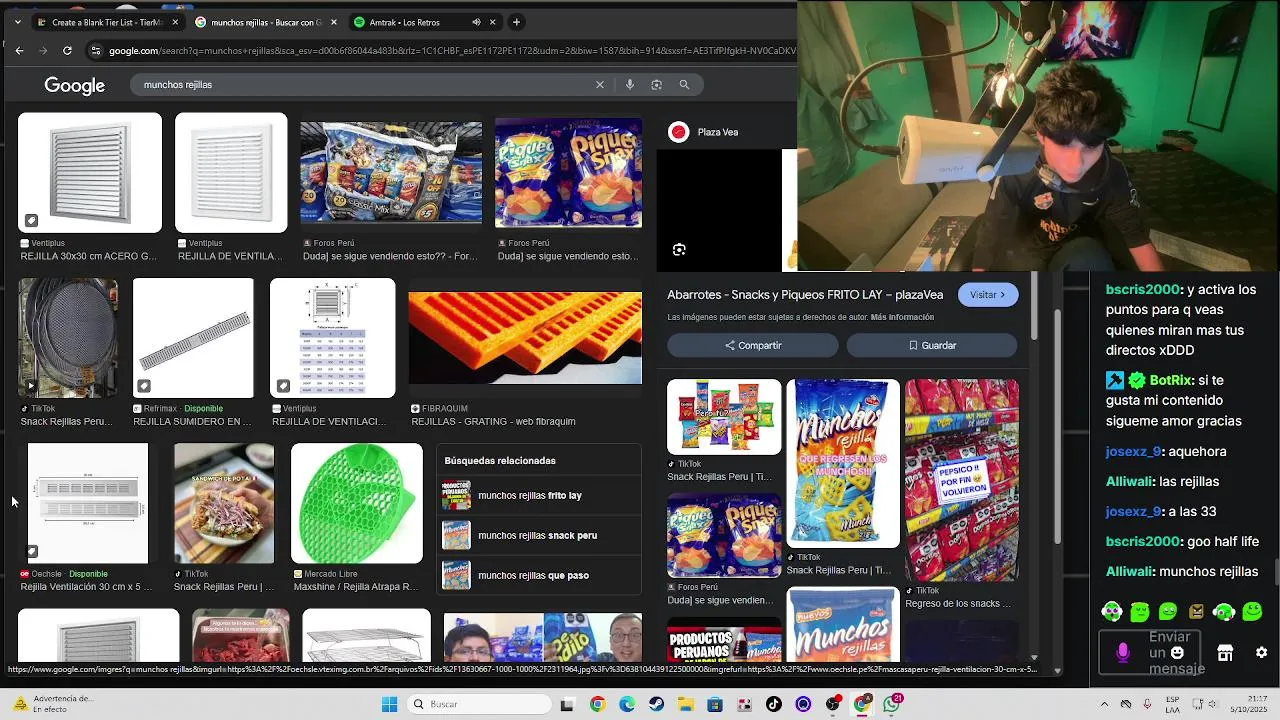Select related search munchos rejillas snack peru
The width and height of the screenshot is (1280, 720).
(540, 535)
